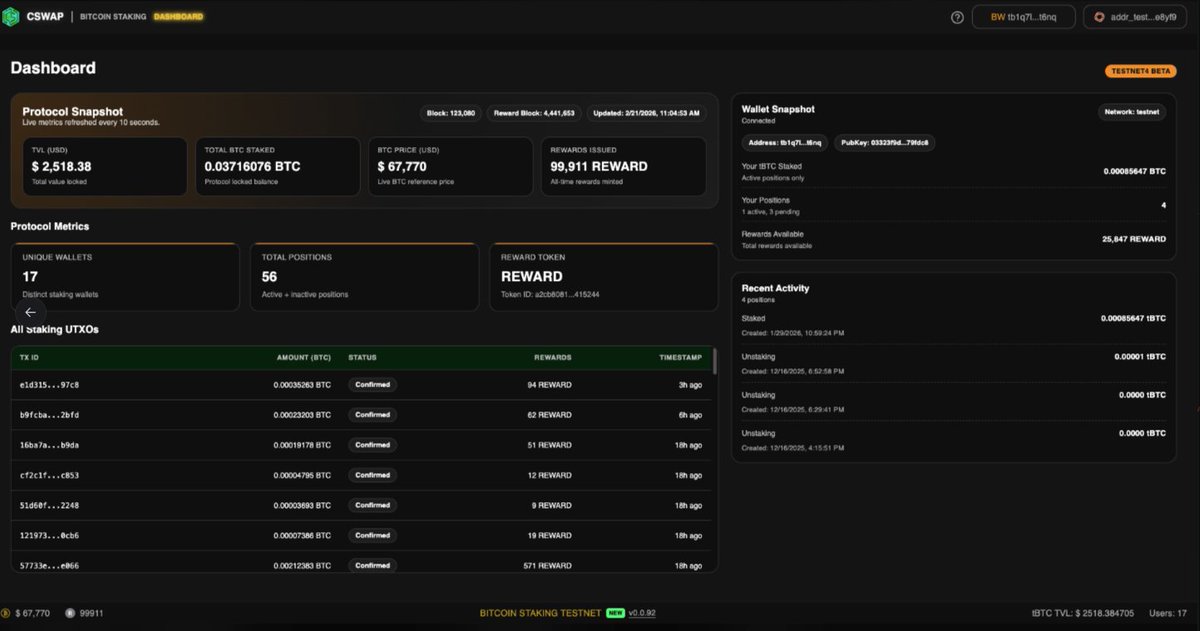Click the Address: tb1q7l...t6nq chip

[785, 143]
